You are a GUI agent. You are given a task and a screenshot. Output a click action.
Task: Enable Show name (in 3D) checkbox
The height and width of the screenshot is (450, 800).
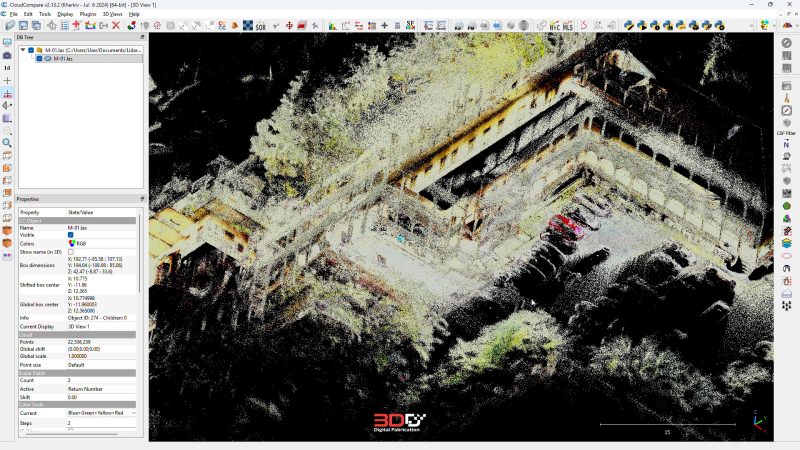point(71,252)
